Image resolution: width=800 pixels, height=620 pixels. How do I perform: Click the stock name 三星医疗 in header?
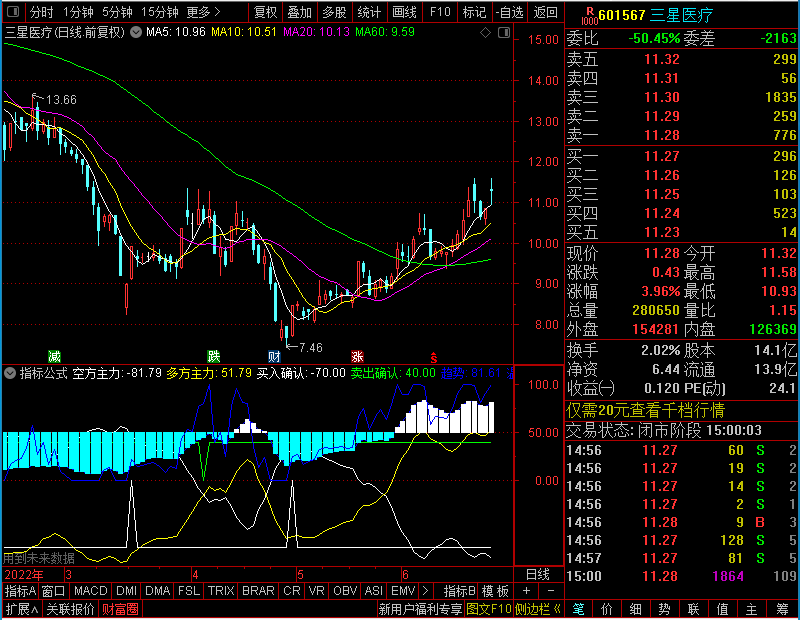(682, 15)
